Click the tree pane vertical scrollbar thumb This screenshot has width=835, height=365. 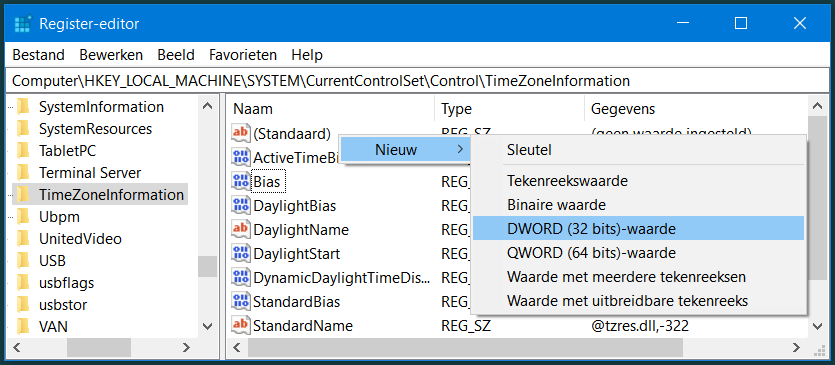207,266
